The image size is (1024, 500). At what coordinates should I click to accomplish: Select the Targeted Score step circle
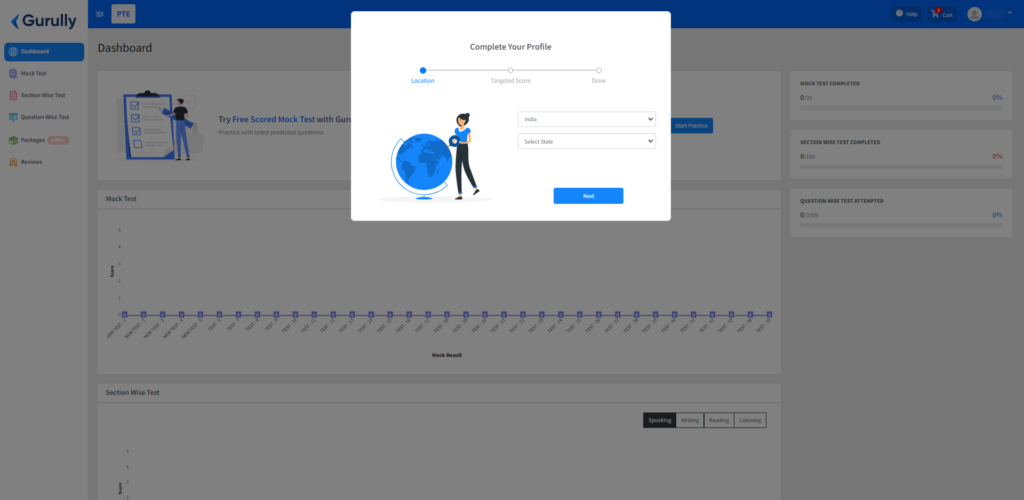pyautogui.click(x=511, y=70)
